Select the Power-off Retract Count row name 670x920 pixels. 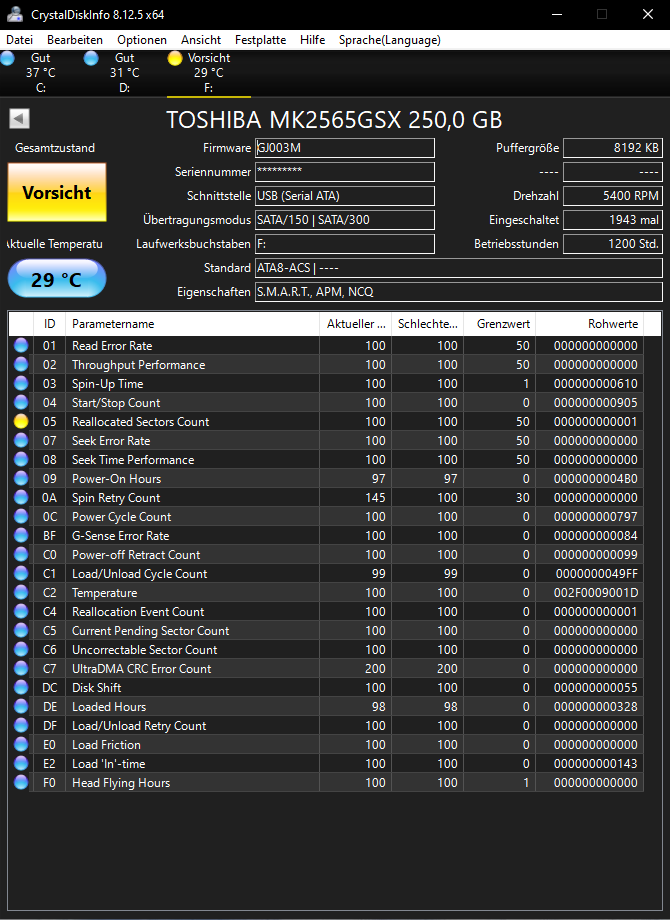[136, 555]
